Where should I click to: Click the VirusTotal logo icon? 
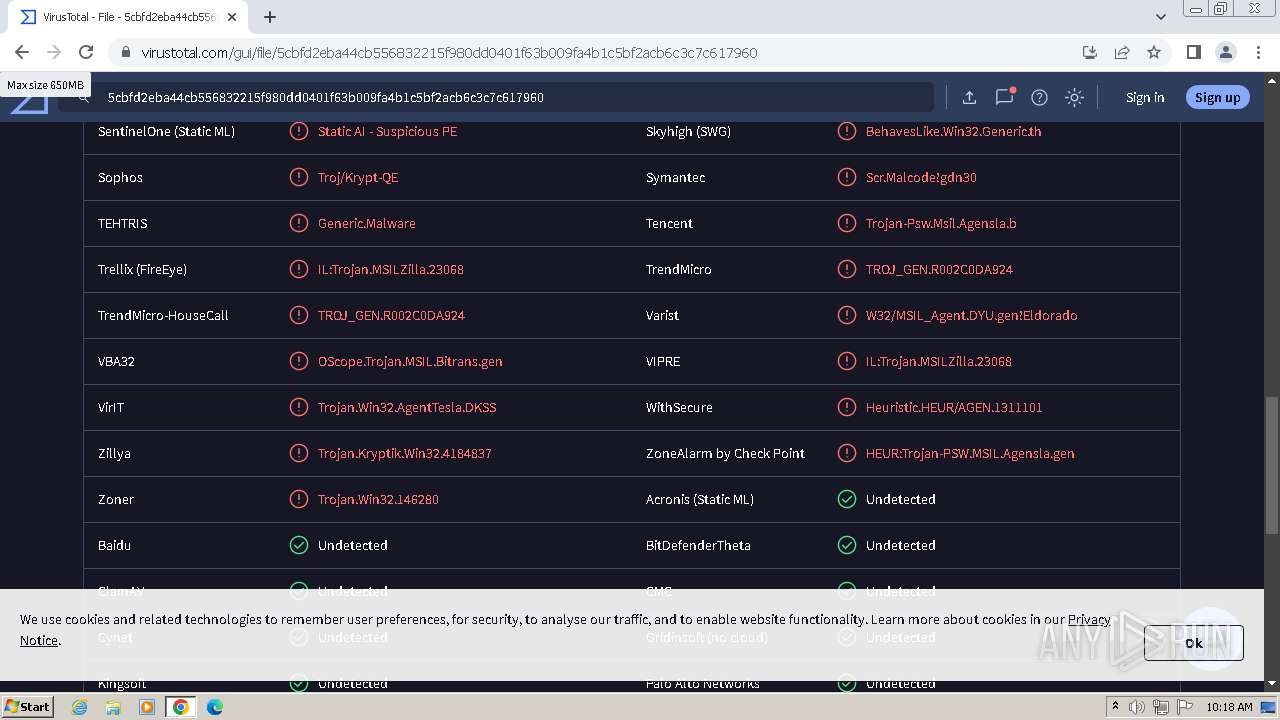click(x=29, y=100)
